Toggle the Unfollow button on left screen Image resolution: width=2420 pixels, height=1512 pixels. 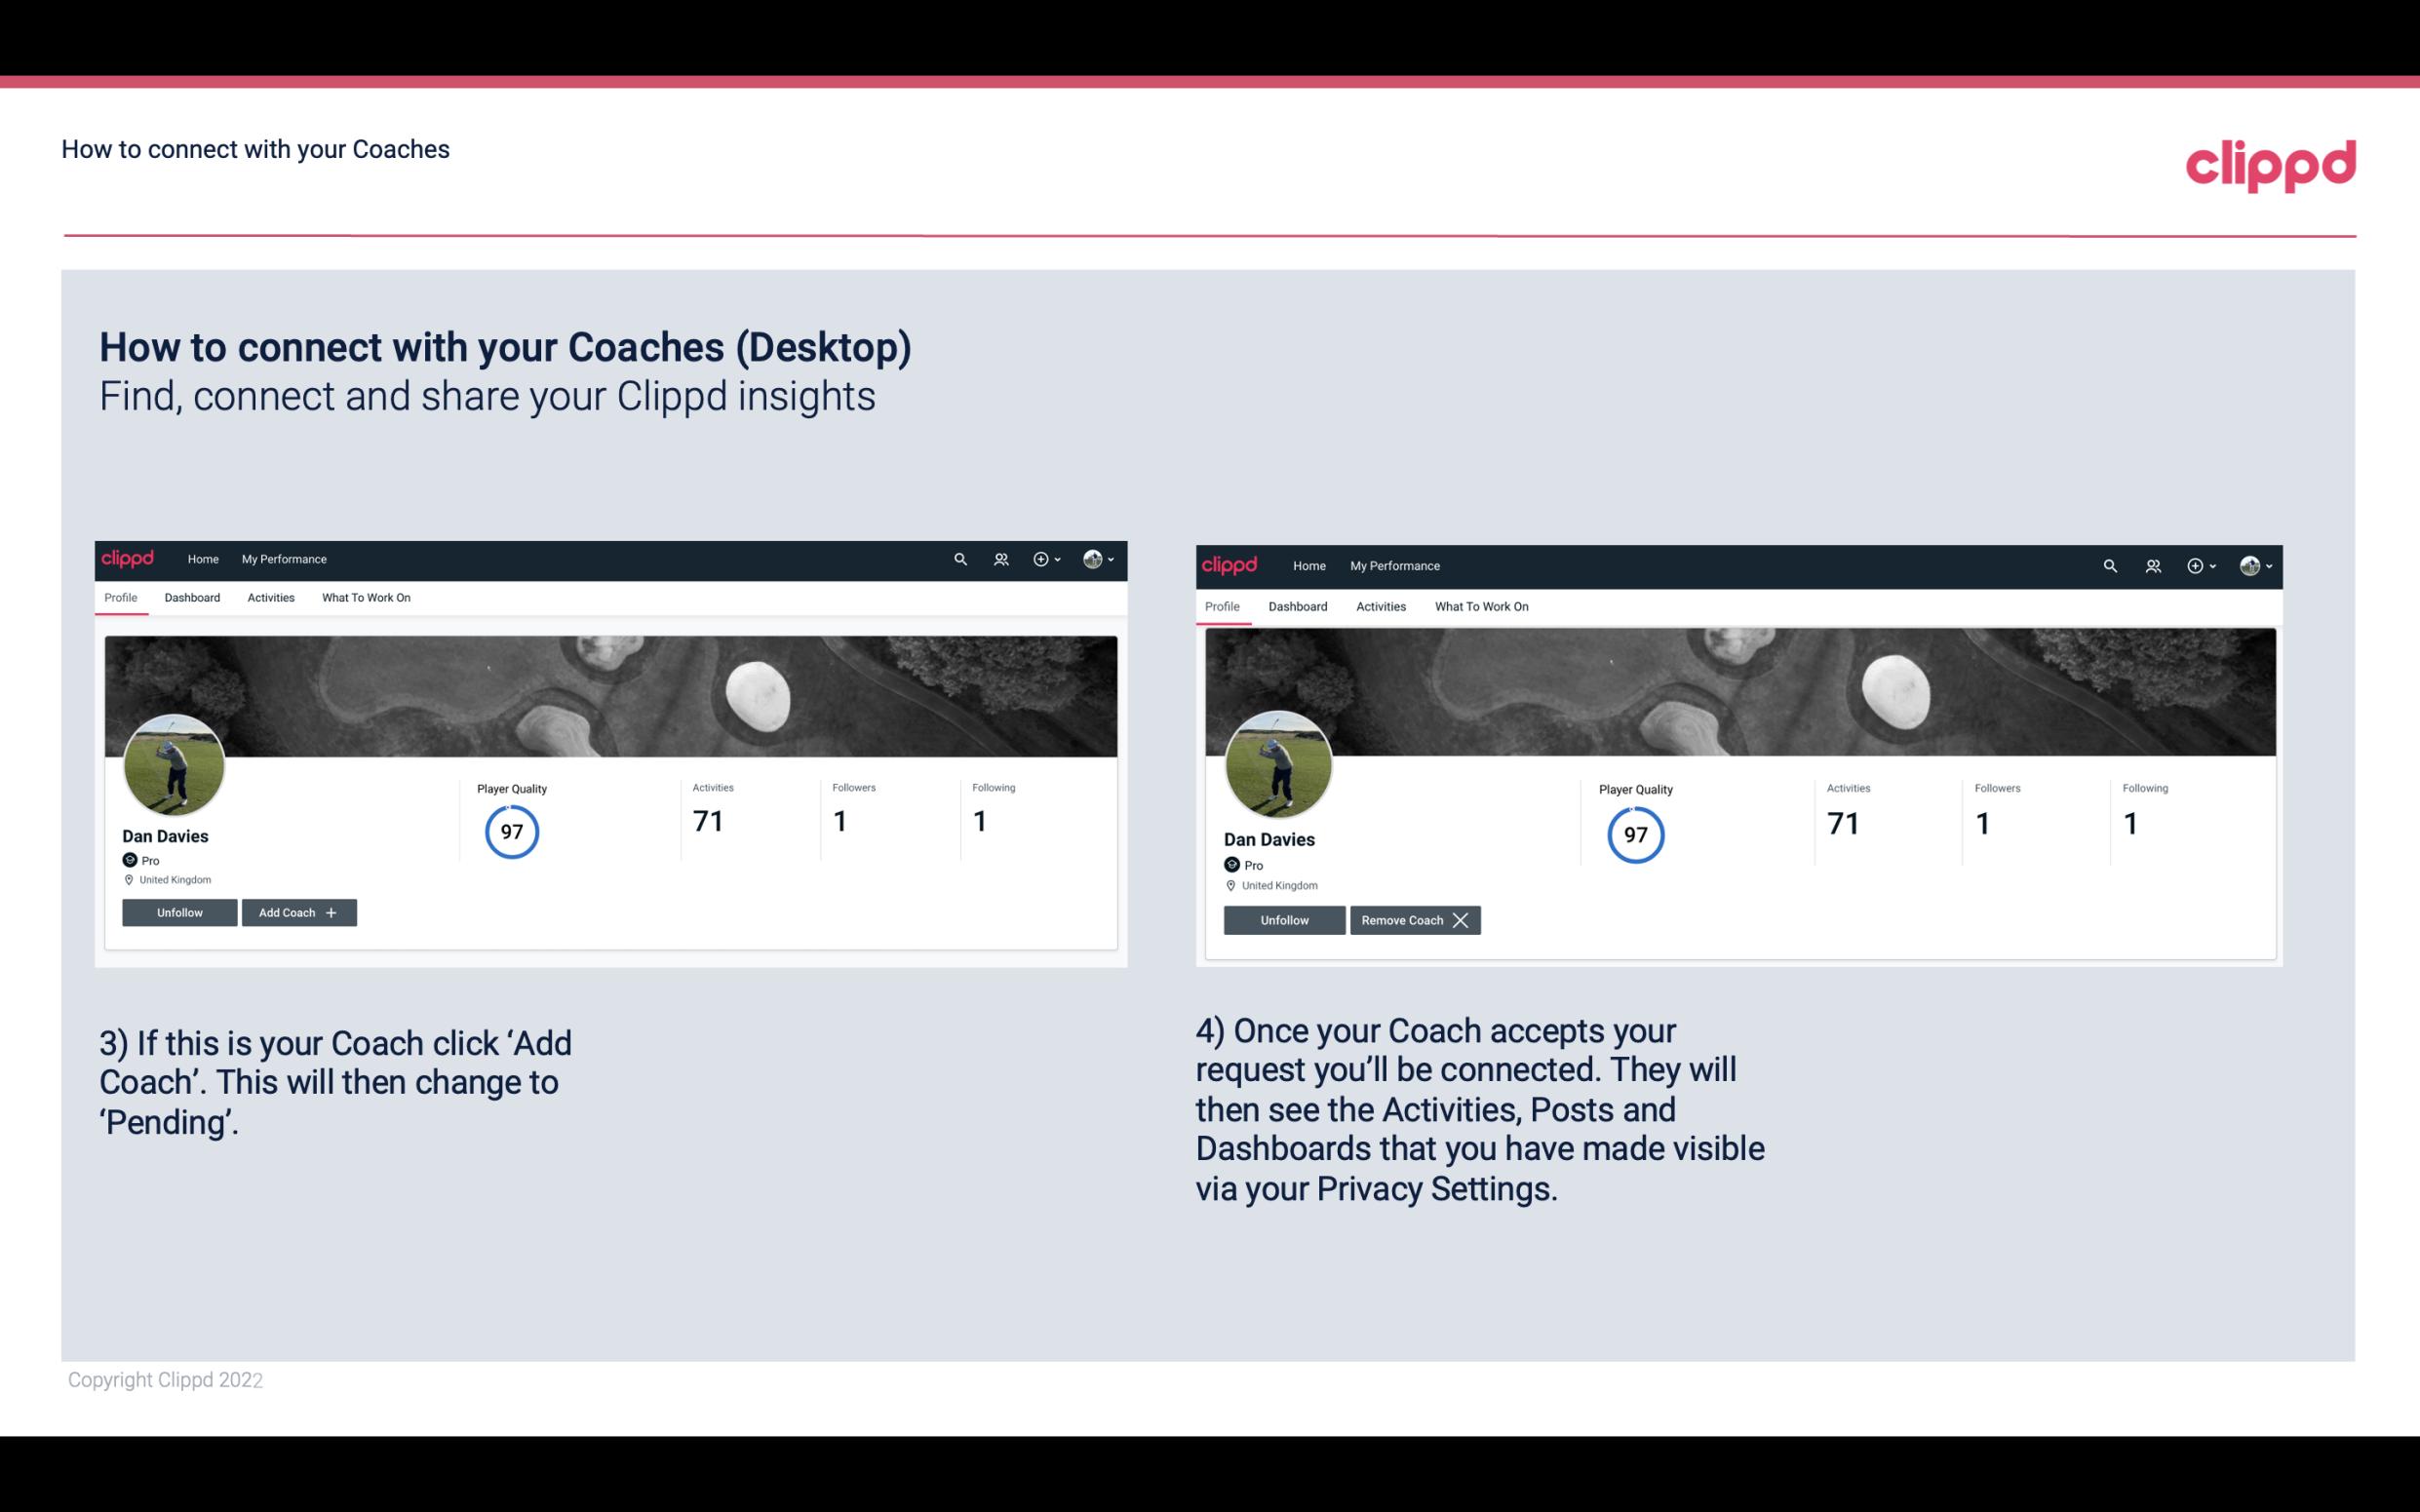[x=179, y=911]
